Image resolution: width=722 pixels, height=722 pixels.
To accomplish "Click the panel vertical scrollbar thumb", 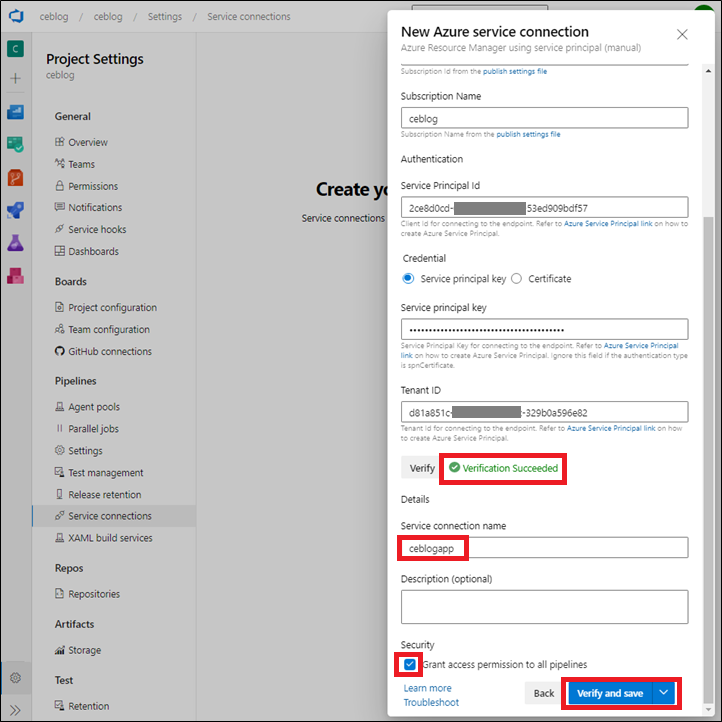I will tap(708, 458).
